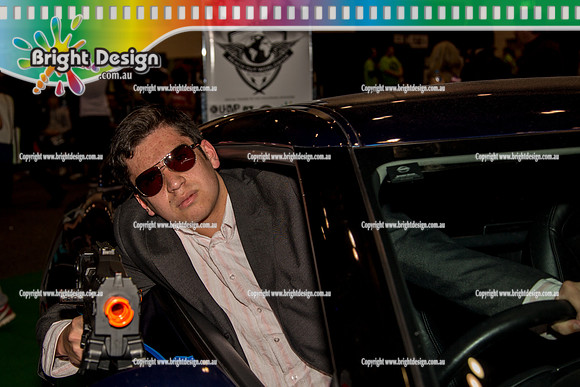580x387 pixels.
Task: Click the orange tip of the toy gun
Action: point(119,312)
